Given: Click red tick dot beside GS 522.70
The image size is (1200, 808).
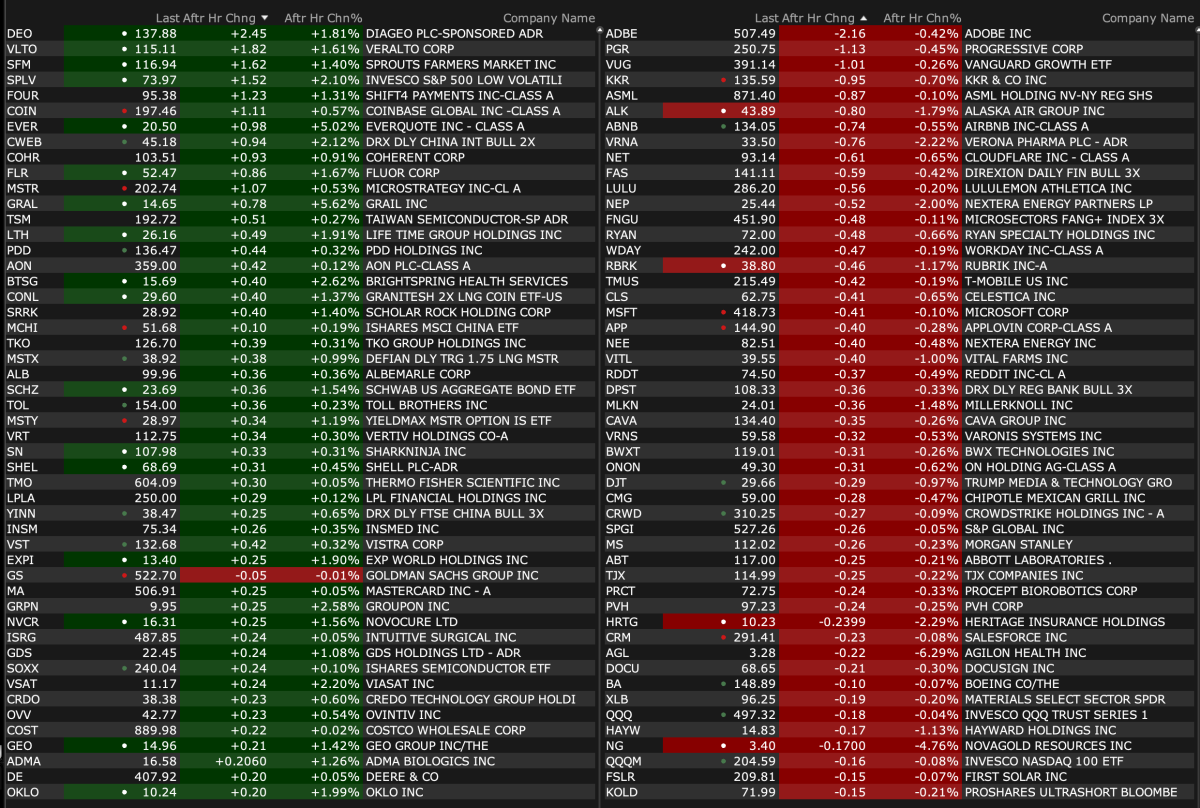Looking at the screenshot, I should (x=124, y=575).
